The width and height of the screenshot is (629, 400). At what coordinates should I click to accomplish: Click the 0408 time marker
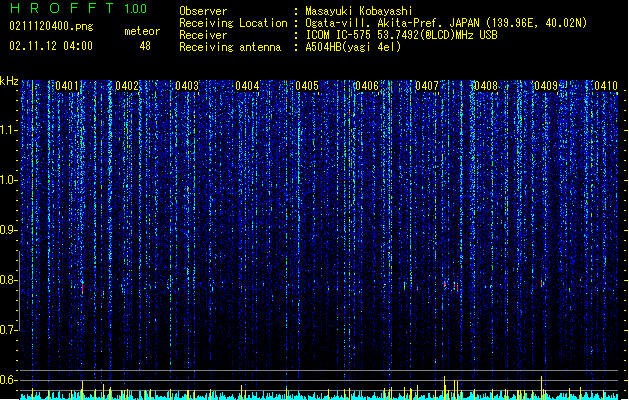[486, 86]
